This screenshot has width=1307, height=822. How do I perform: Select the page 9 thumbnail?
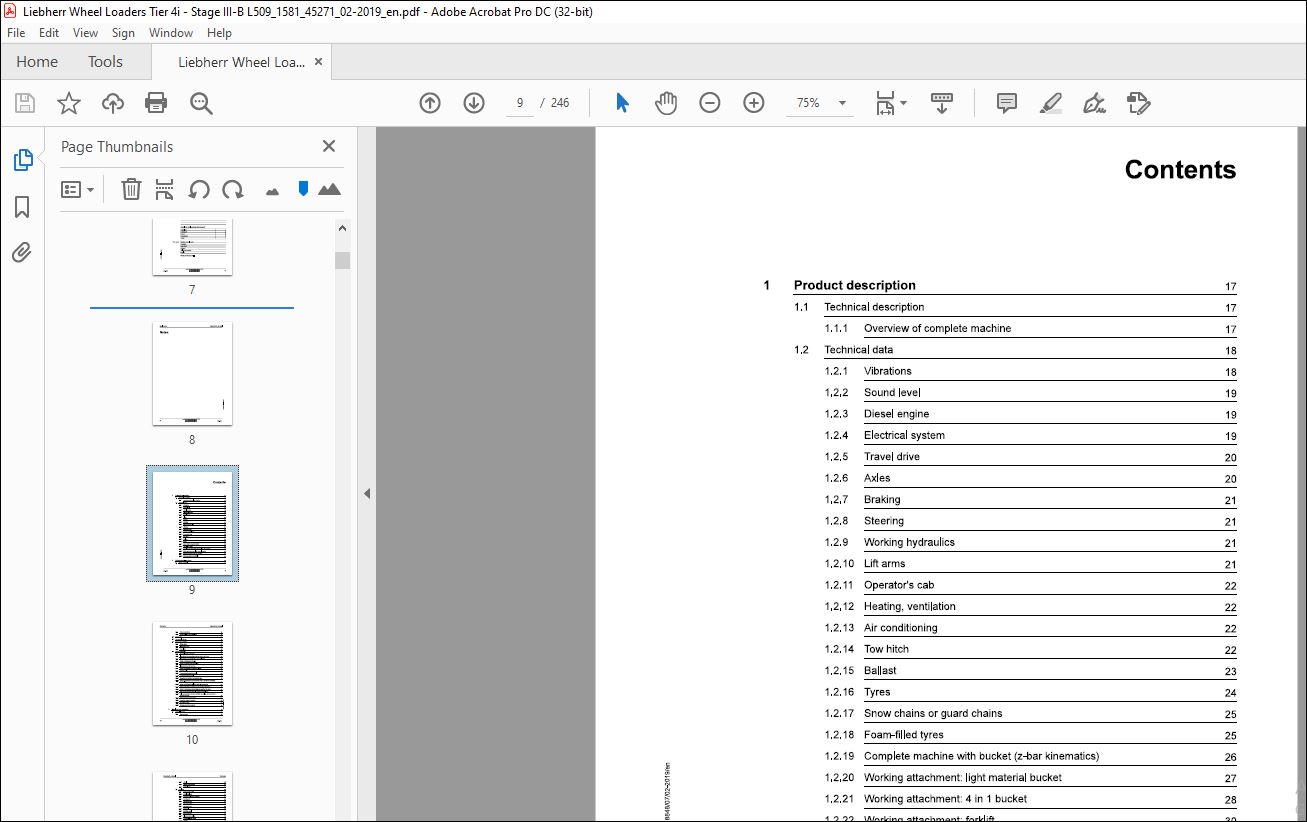(192, 523)
